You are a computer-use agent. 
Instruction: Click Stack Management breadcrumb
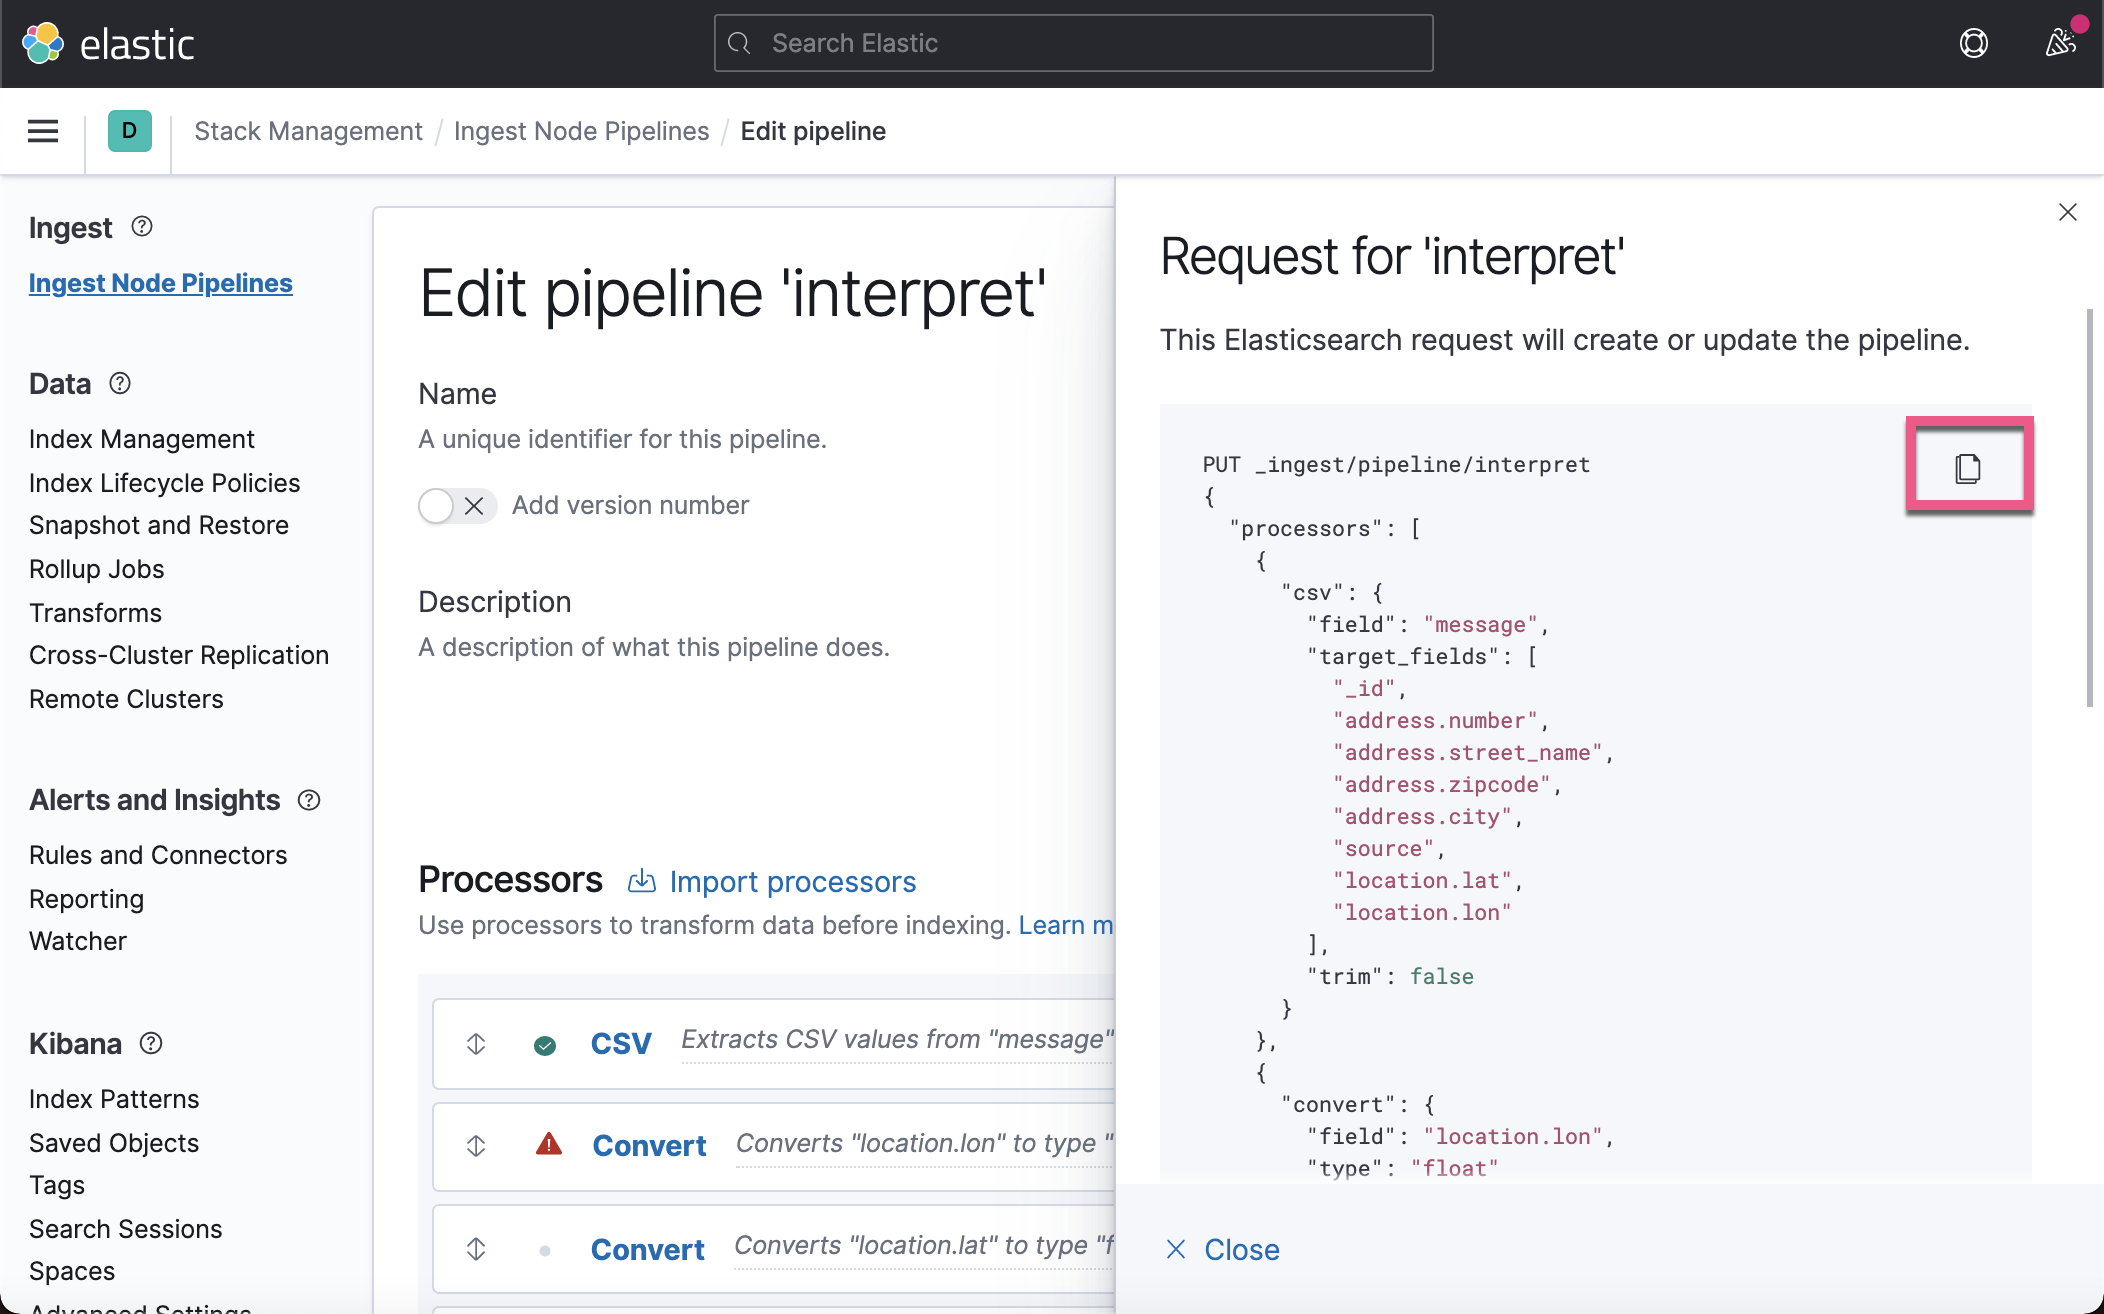309,132
